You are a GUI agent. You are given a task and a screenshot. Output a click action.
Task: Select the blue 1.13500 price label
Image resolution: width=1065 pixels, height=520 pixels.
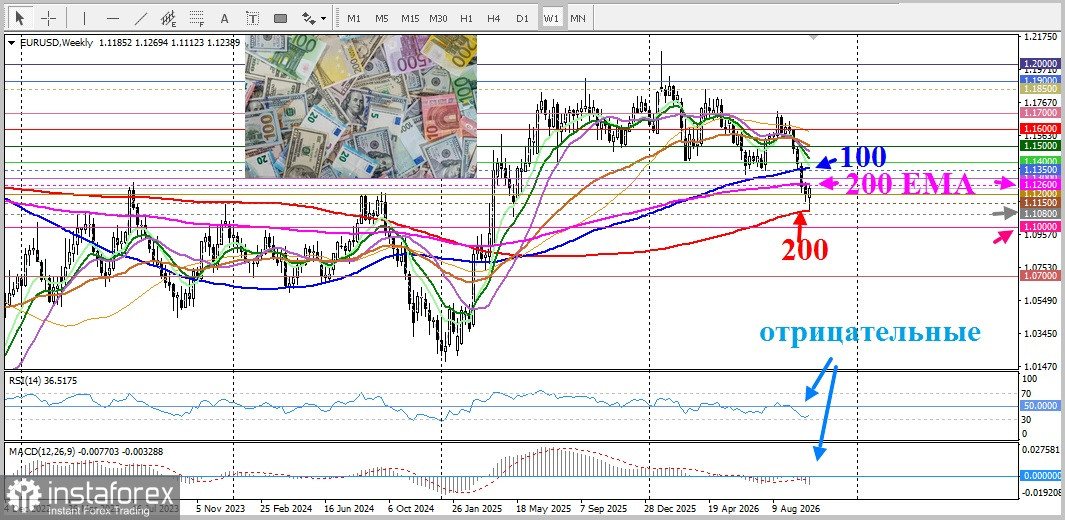click(x=1039, y=170)
